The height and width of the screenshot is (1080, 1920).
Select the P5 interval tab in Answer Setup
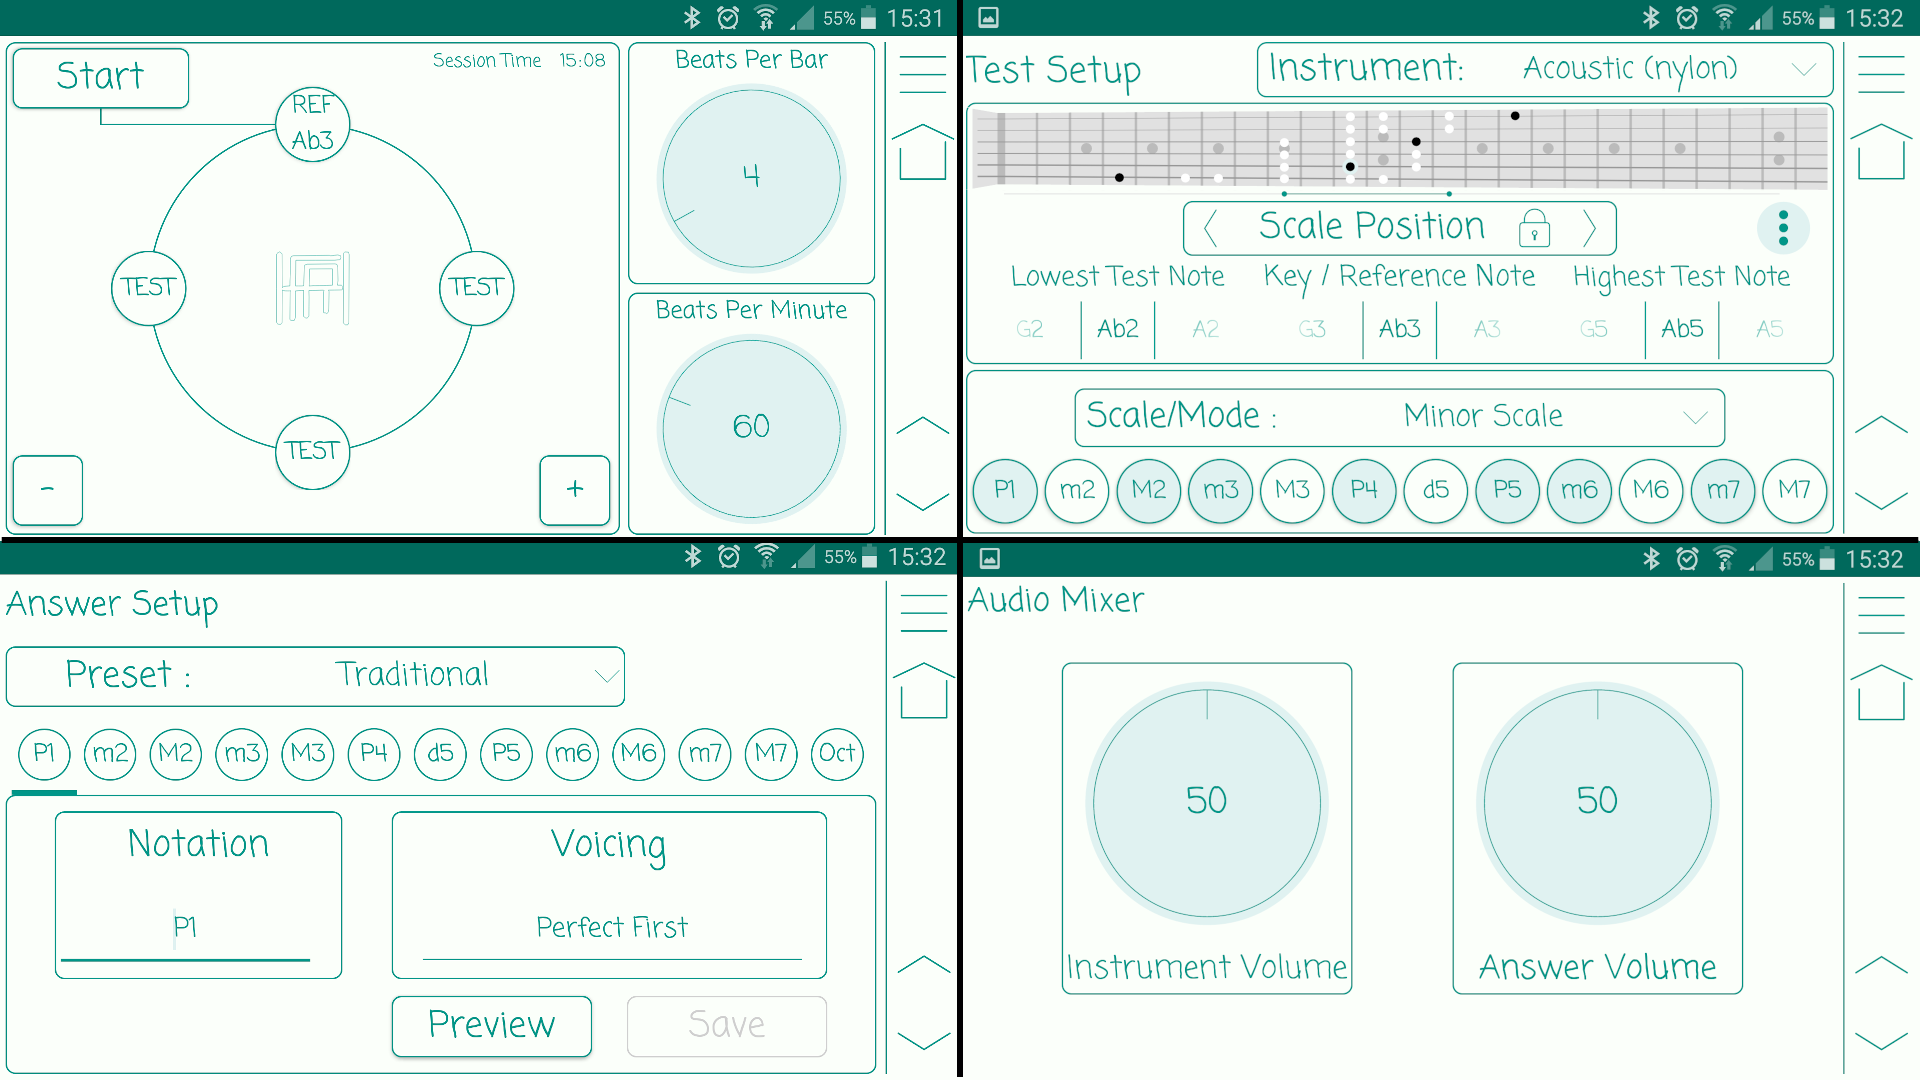[506, 753]
